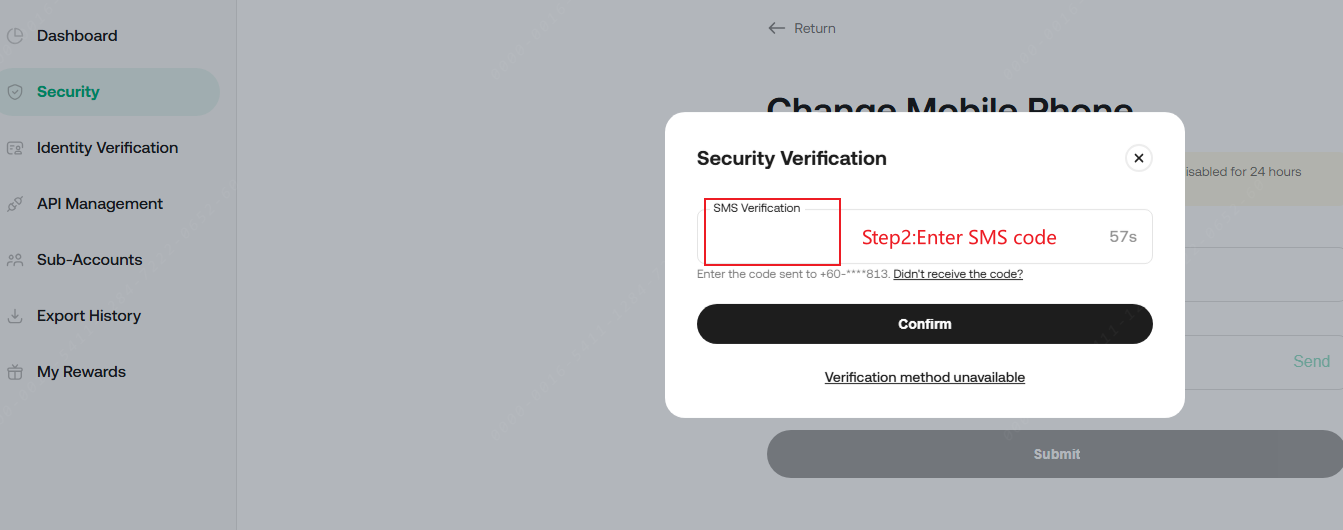Focus the SMS Verification code field
1343x530 pixels.
[x=900, y=238]
